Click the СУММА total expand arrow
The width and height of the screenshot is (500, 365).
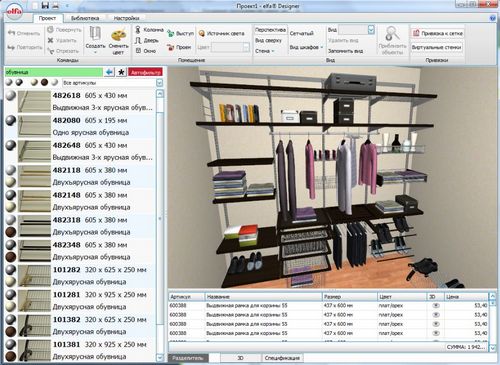[492, 348]
